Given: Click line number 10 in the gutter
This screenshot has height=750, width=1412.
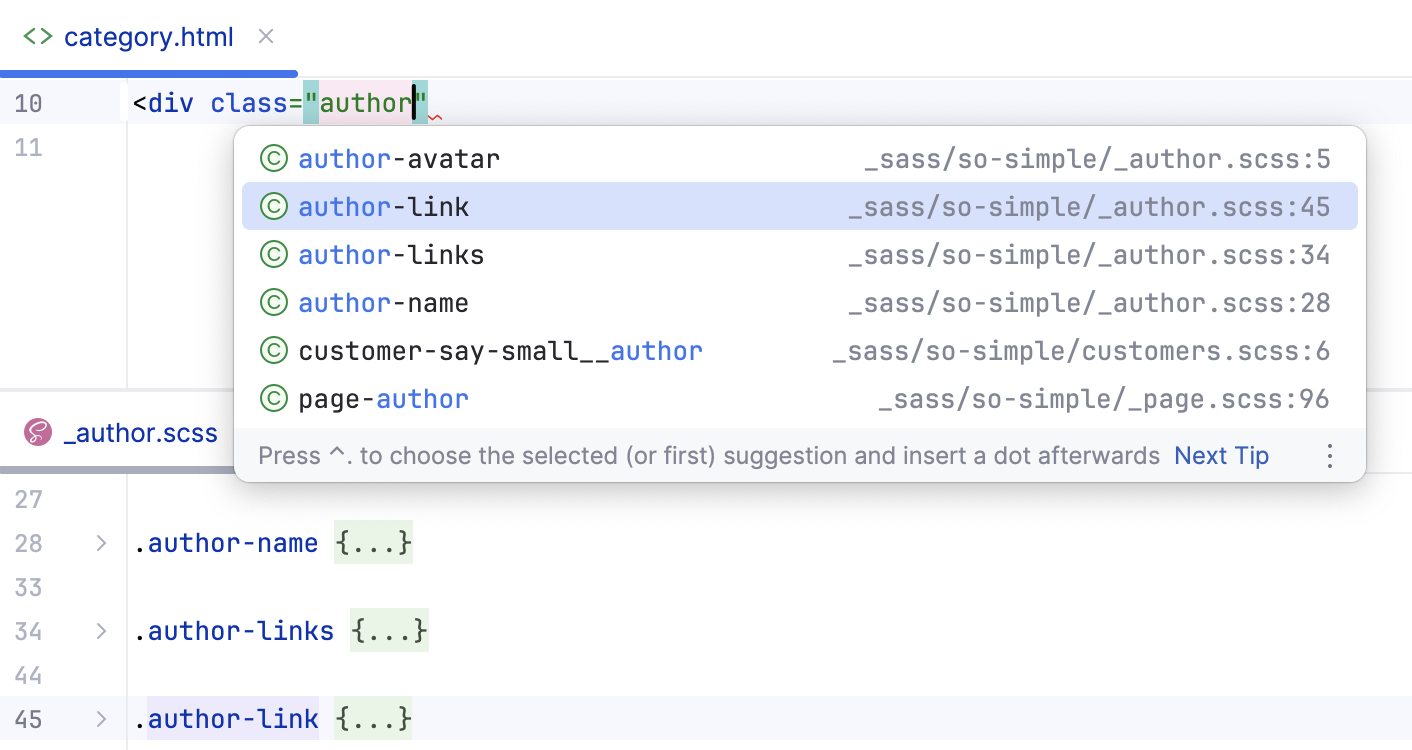Looking at the screenshot, I should click(28, 103).
